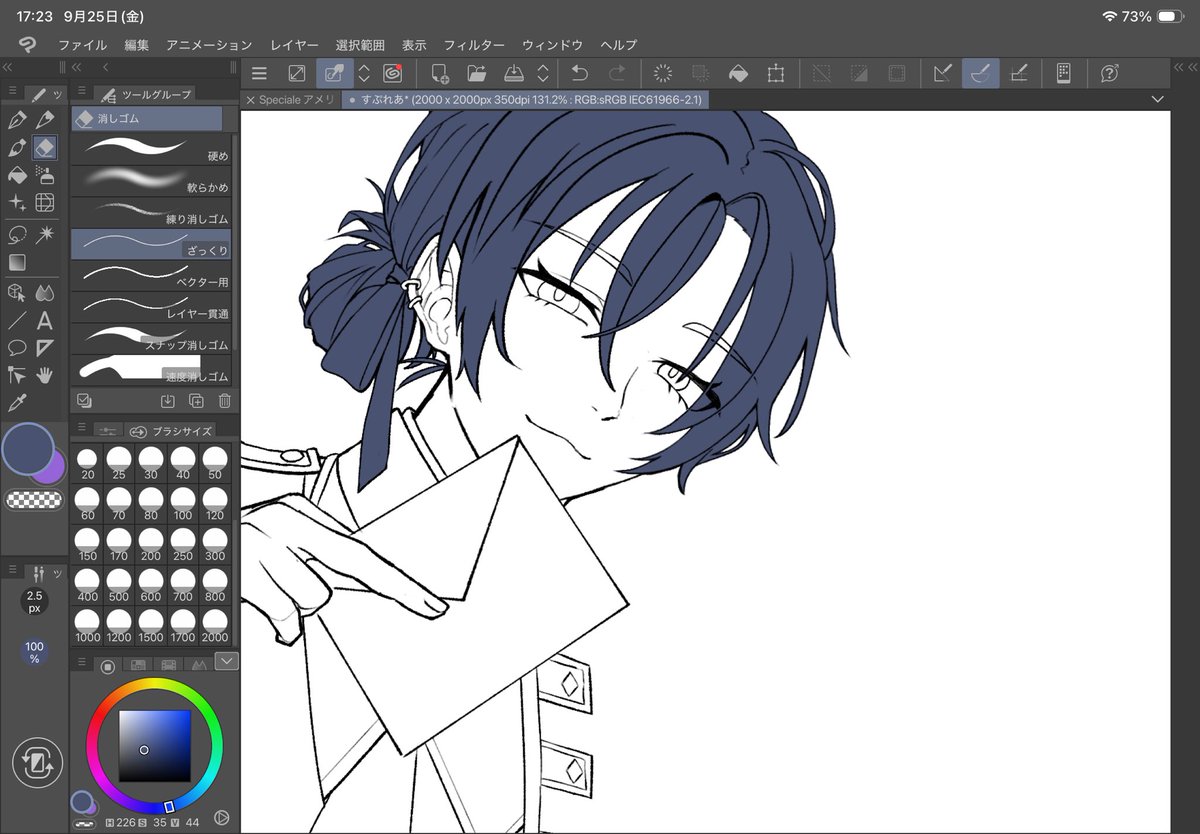Toggle the touch gesture finger-drawing setting
Screen dimensions: 1200x834
click(335, 73)
